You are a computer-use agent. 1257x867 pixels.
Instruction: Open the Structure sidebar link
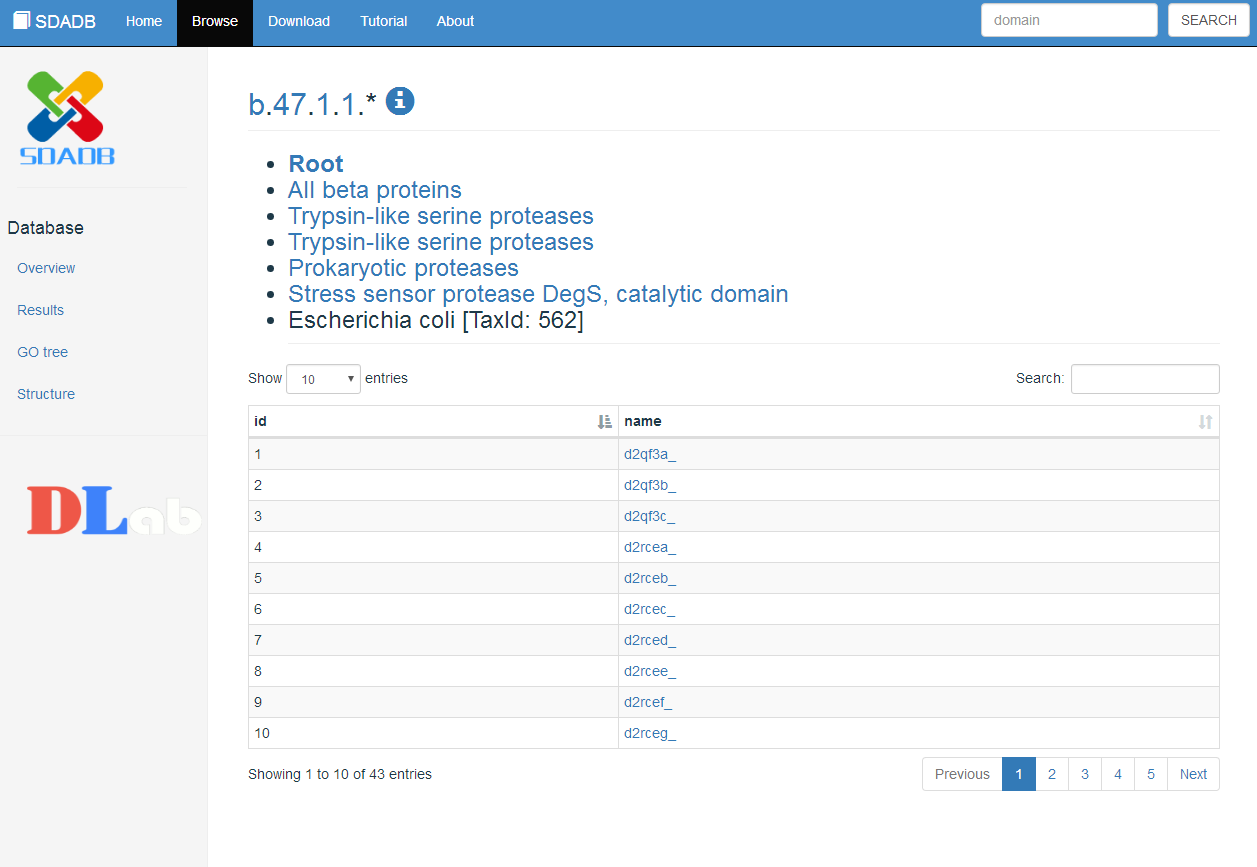pos(46,394)
